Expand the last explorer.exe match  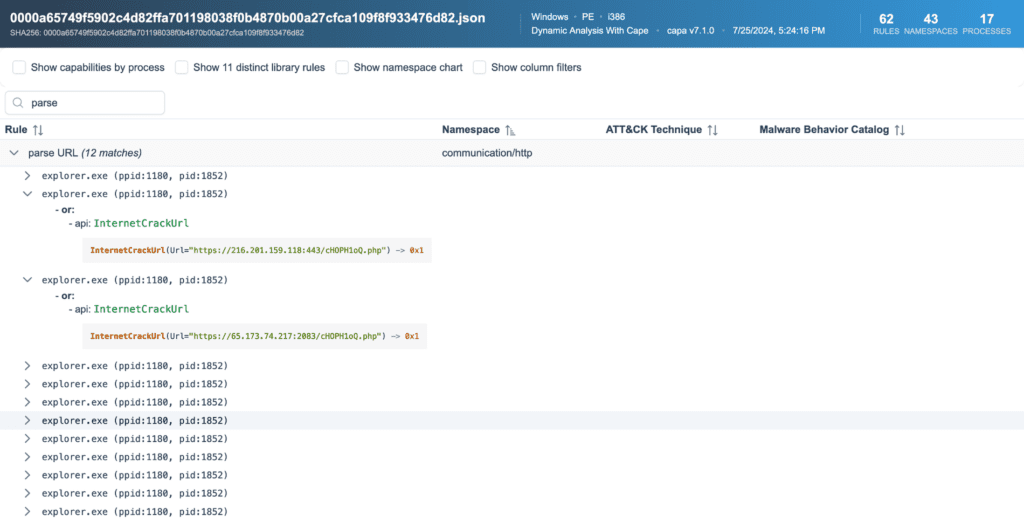click(28, 512)
